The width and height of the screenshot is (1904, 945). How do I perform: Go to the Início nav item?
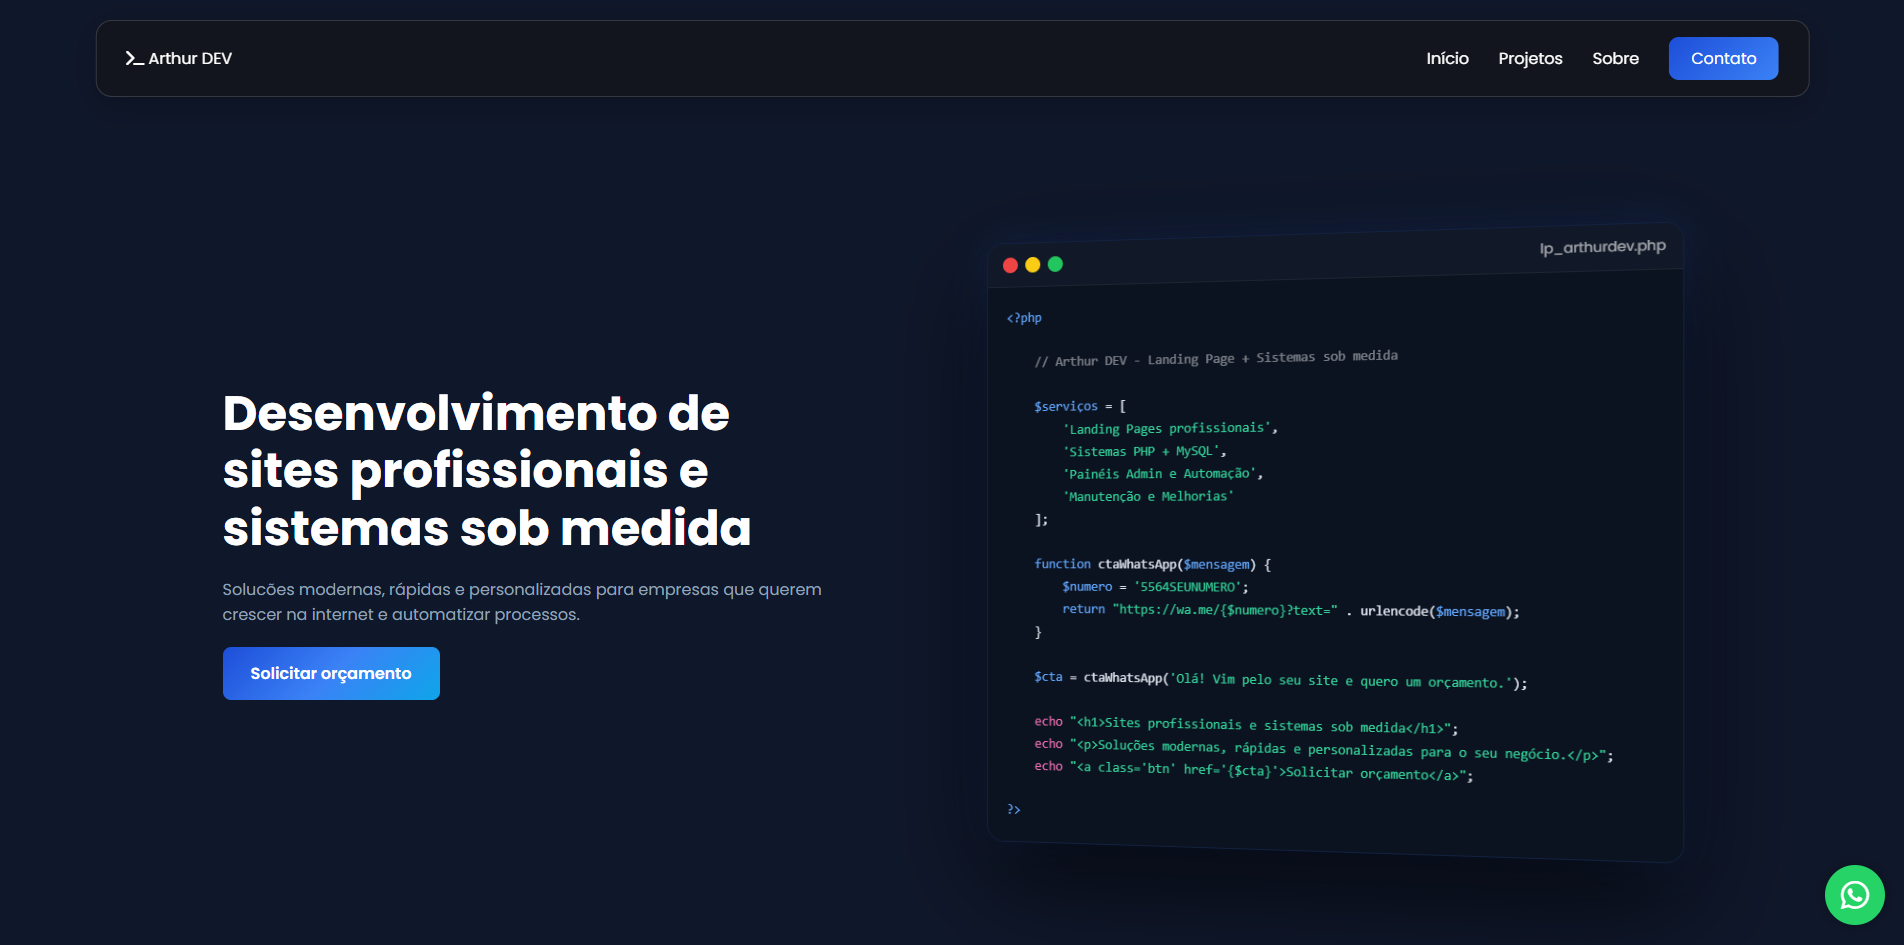point(1447,59)
